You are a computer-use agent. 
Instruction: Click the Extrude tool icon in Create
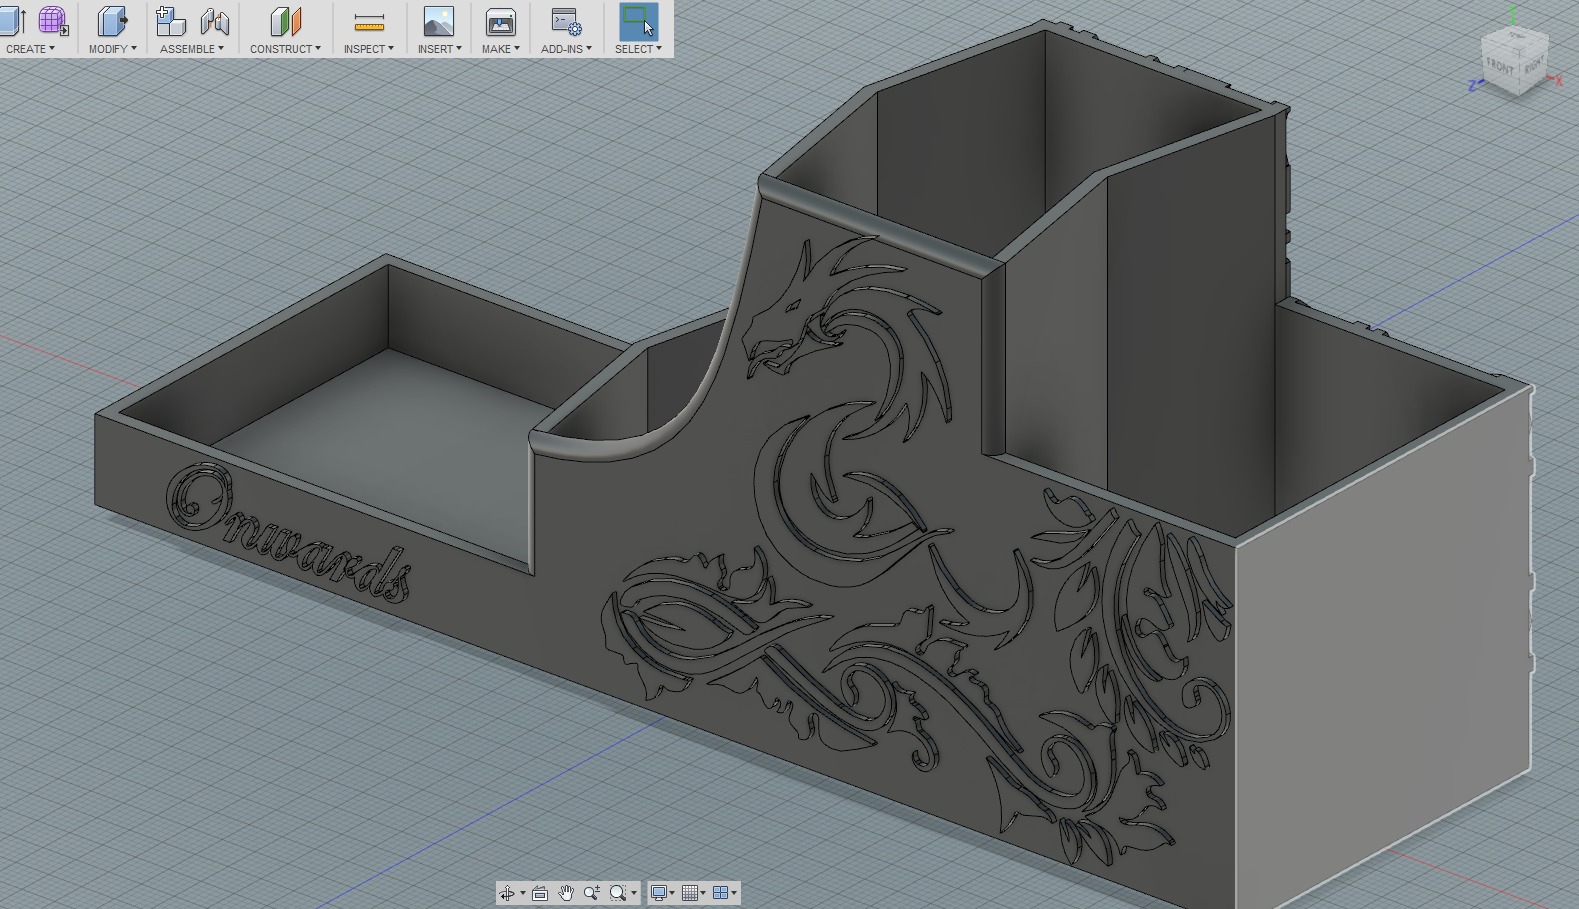(13, 21)
